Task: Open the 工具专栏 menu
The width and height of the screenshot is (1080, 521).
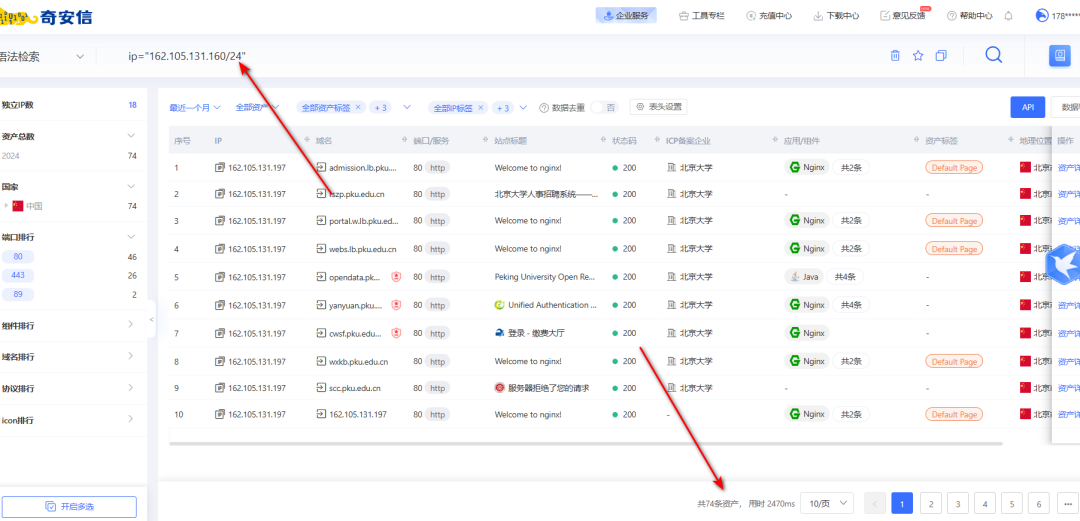Action: coord(702,16)
